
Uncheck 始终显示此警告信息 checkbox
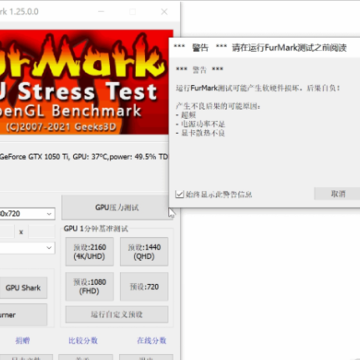coord(179,194)
